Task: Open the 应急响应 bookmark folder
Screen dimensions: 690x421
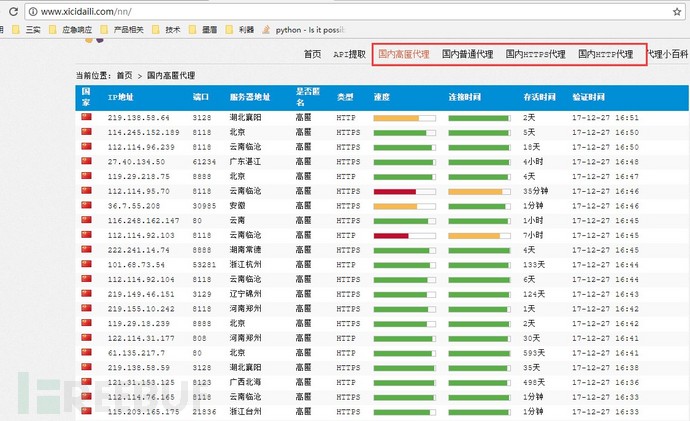Action: point(70,30)
